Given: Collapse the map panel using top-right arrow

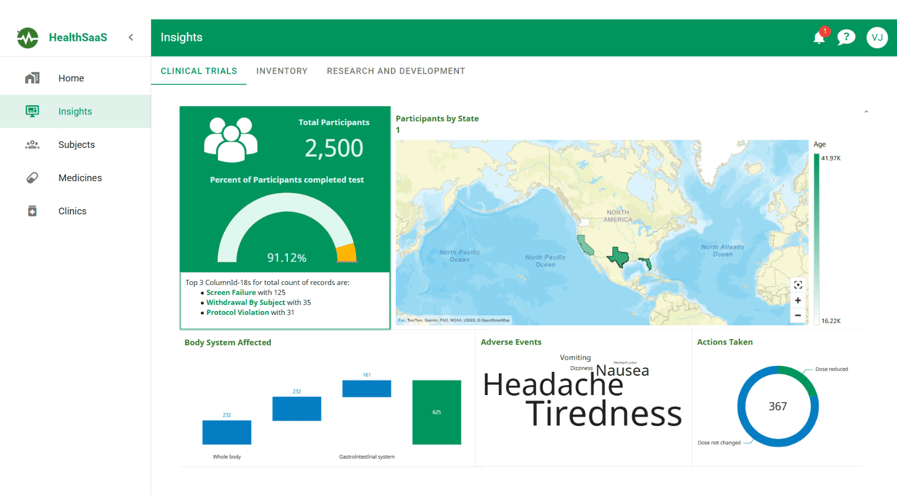Looking at the screenshot, I should (866, 112).
